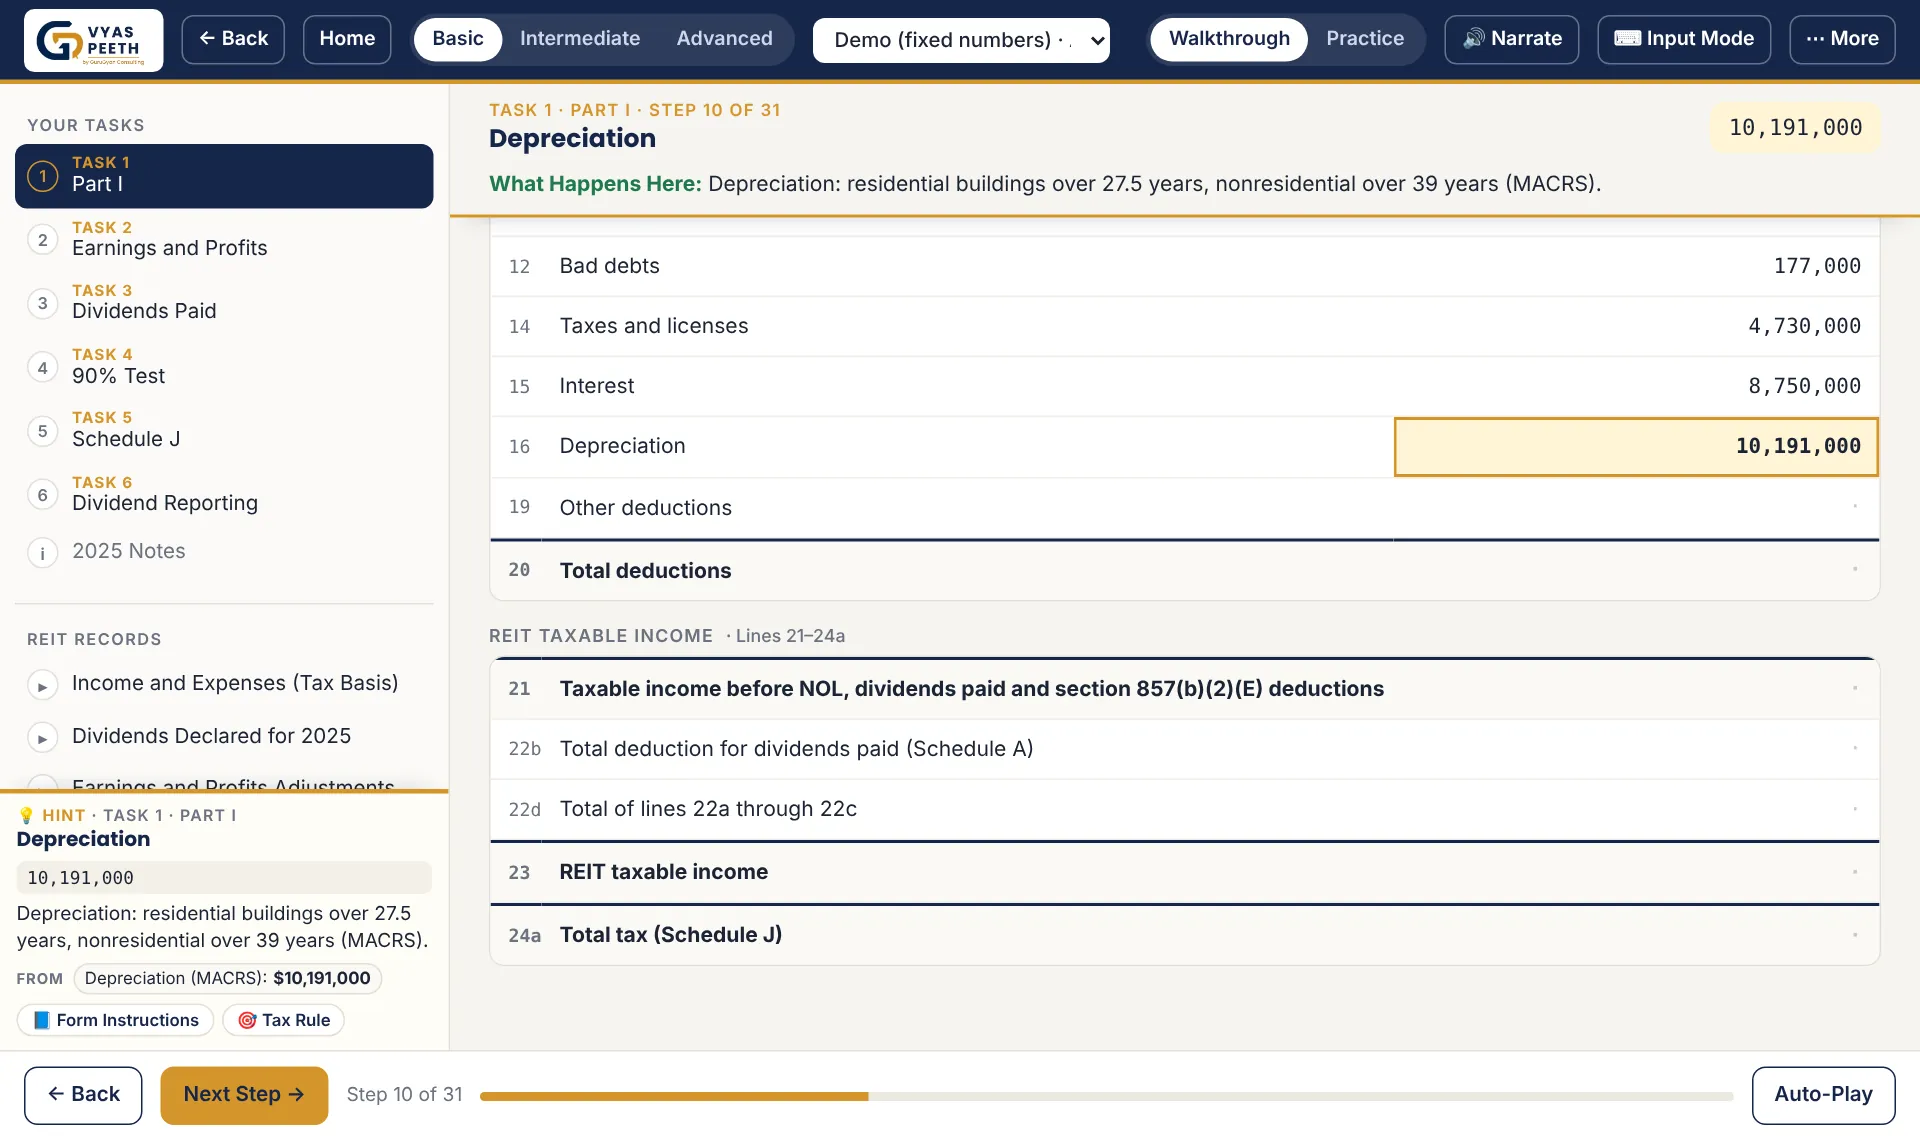Click the info icon beside 2025 Notes
1920x1140 pixels.
click(42, 552)
